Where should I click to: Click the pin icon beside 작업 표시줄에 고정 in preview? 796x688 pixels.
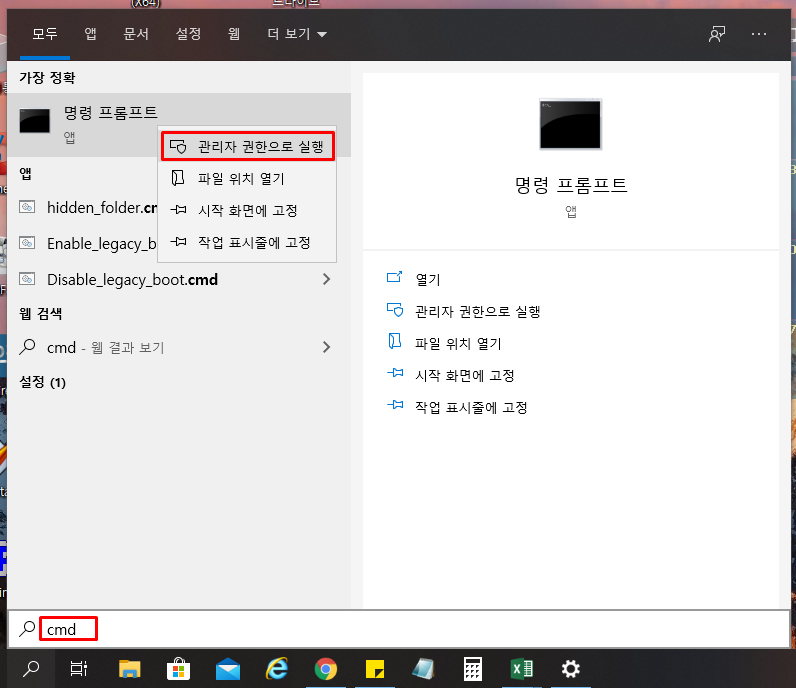395,405
